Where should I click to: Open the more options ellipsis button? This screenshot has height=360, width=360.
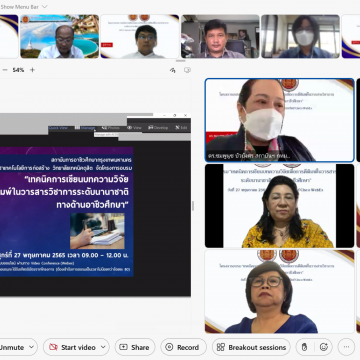pyautogui.click(x=346, y=347)
